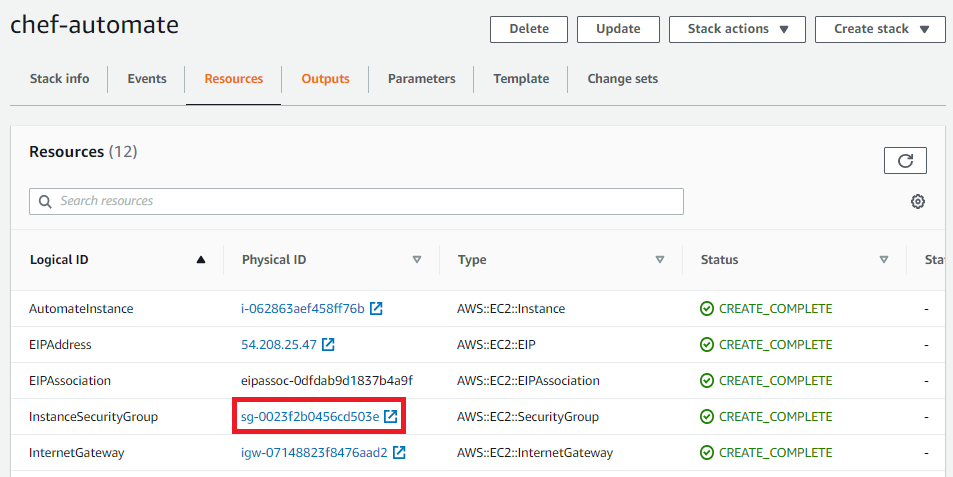Expand the Stack actions dropdown
Image resolution: width=953 pixels, height=477 pixels.
(x=736, y=29)
